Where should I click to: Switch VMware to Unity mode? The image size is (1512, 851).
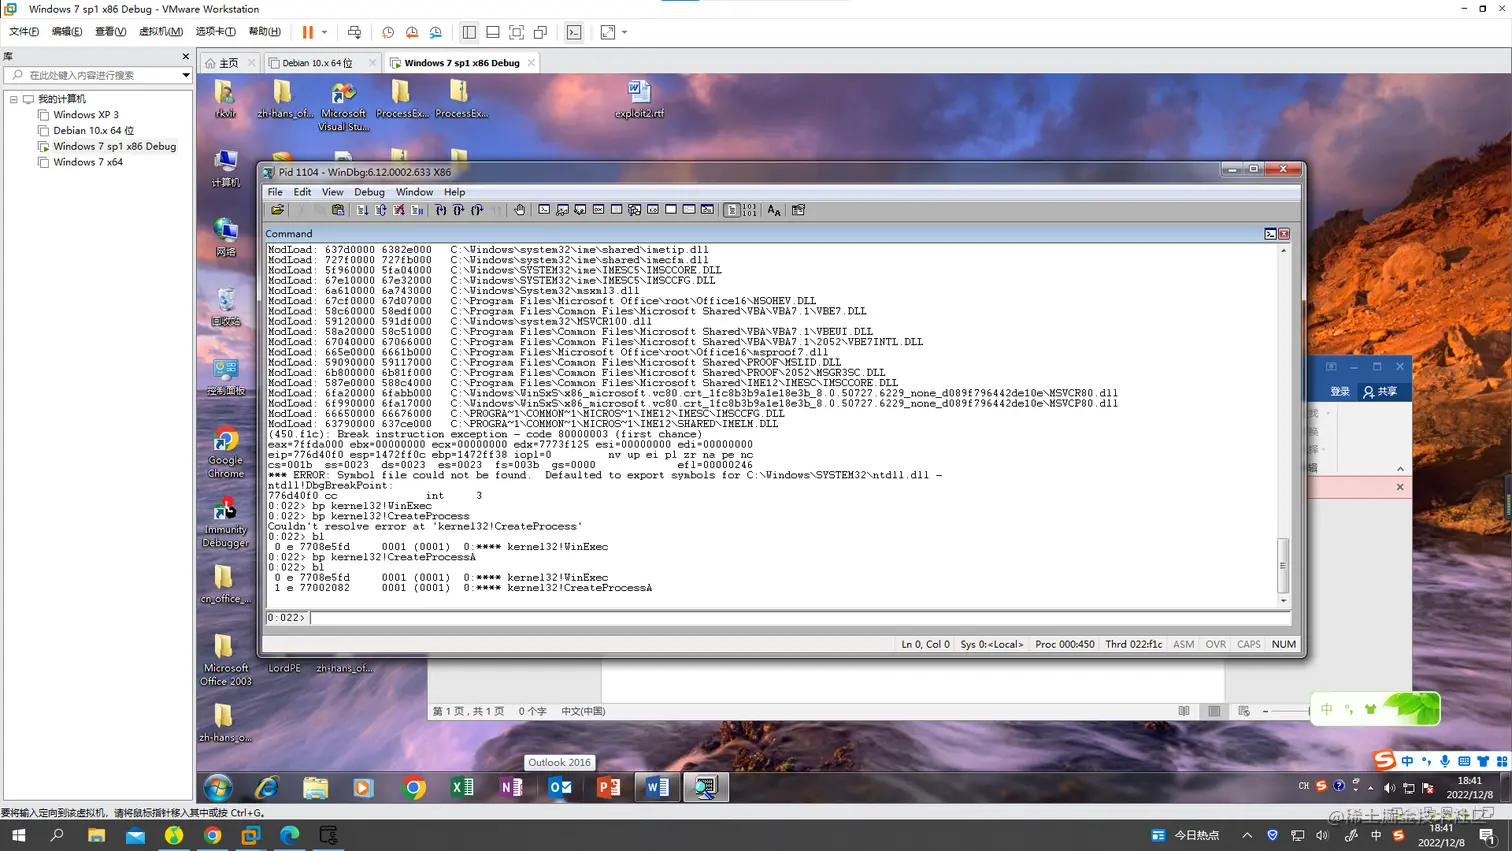[541, 33]
